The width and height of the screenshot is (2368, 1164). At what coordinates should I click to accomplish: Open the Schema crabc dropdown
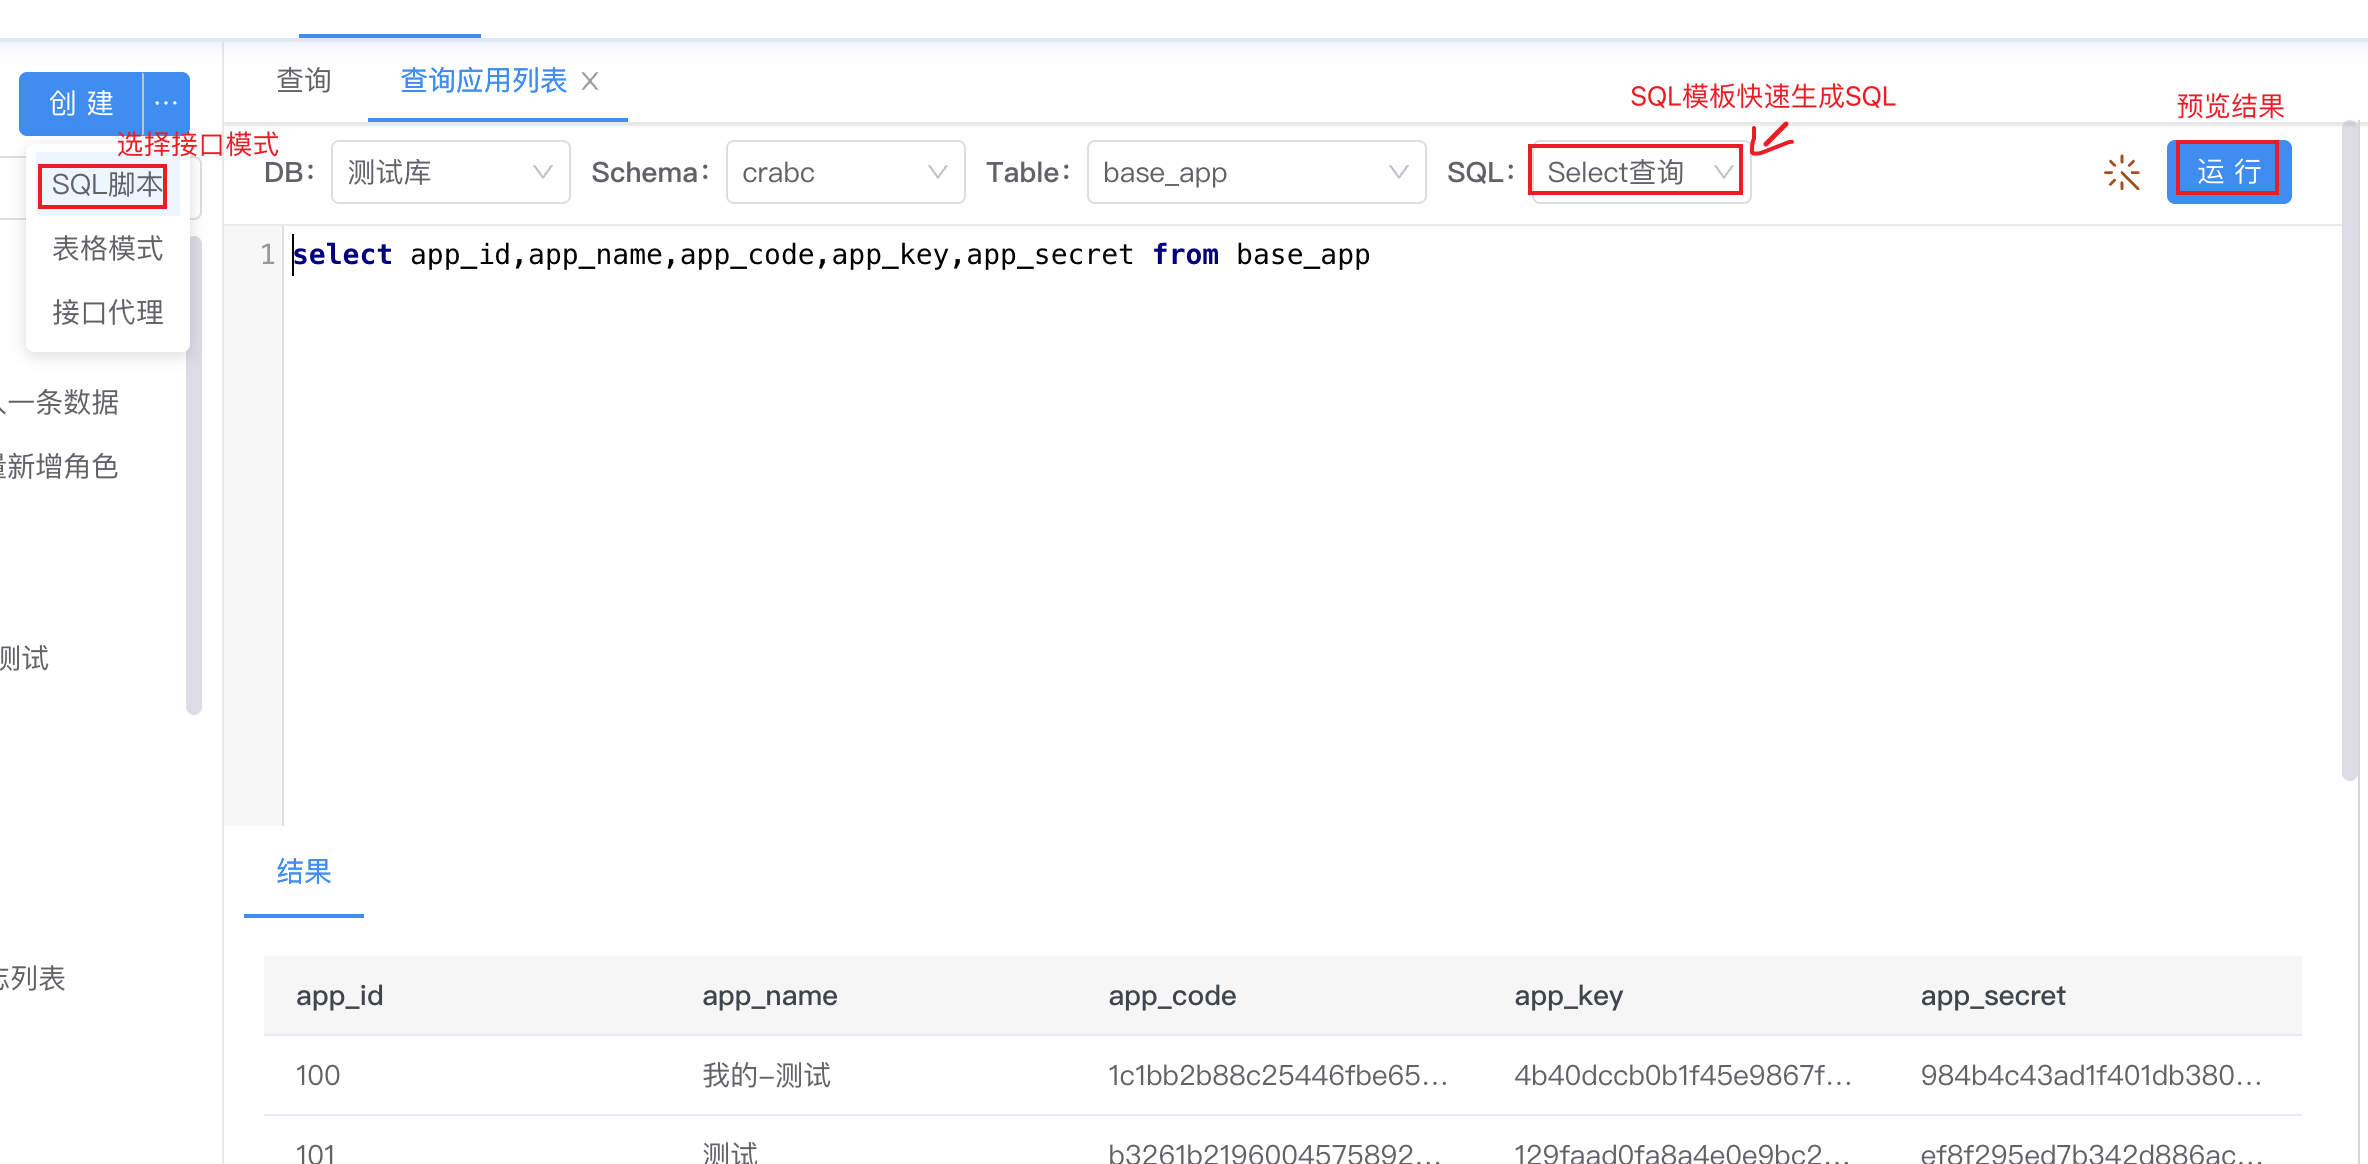tap(845, 173)
